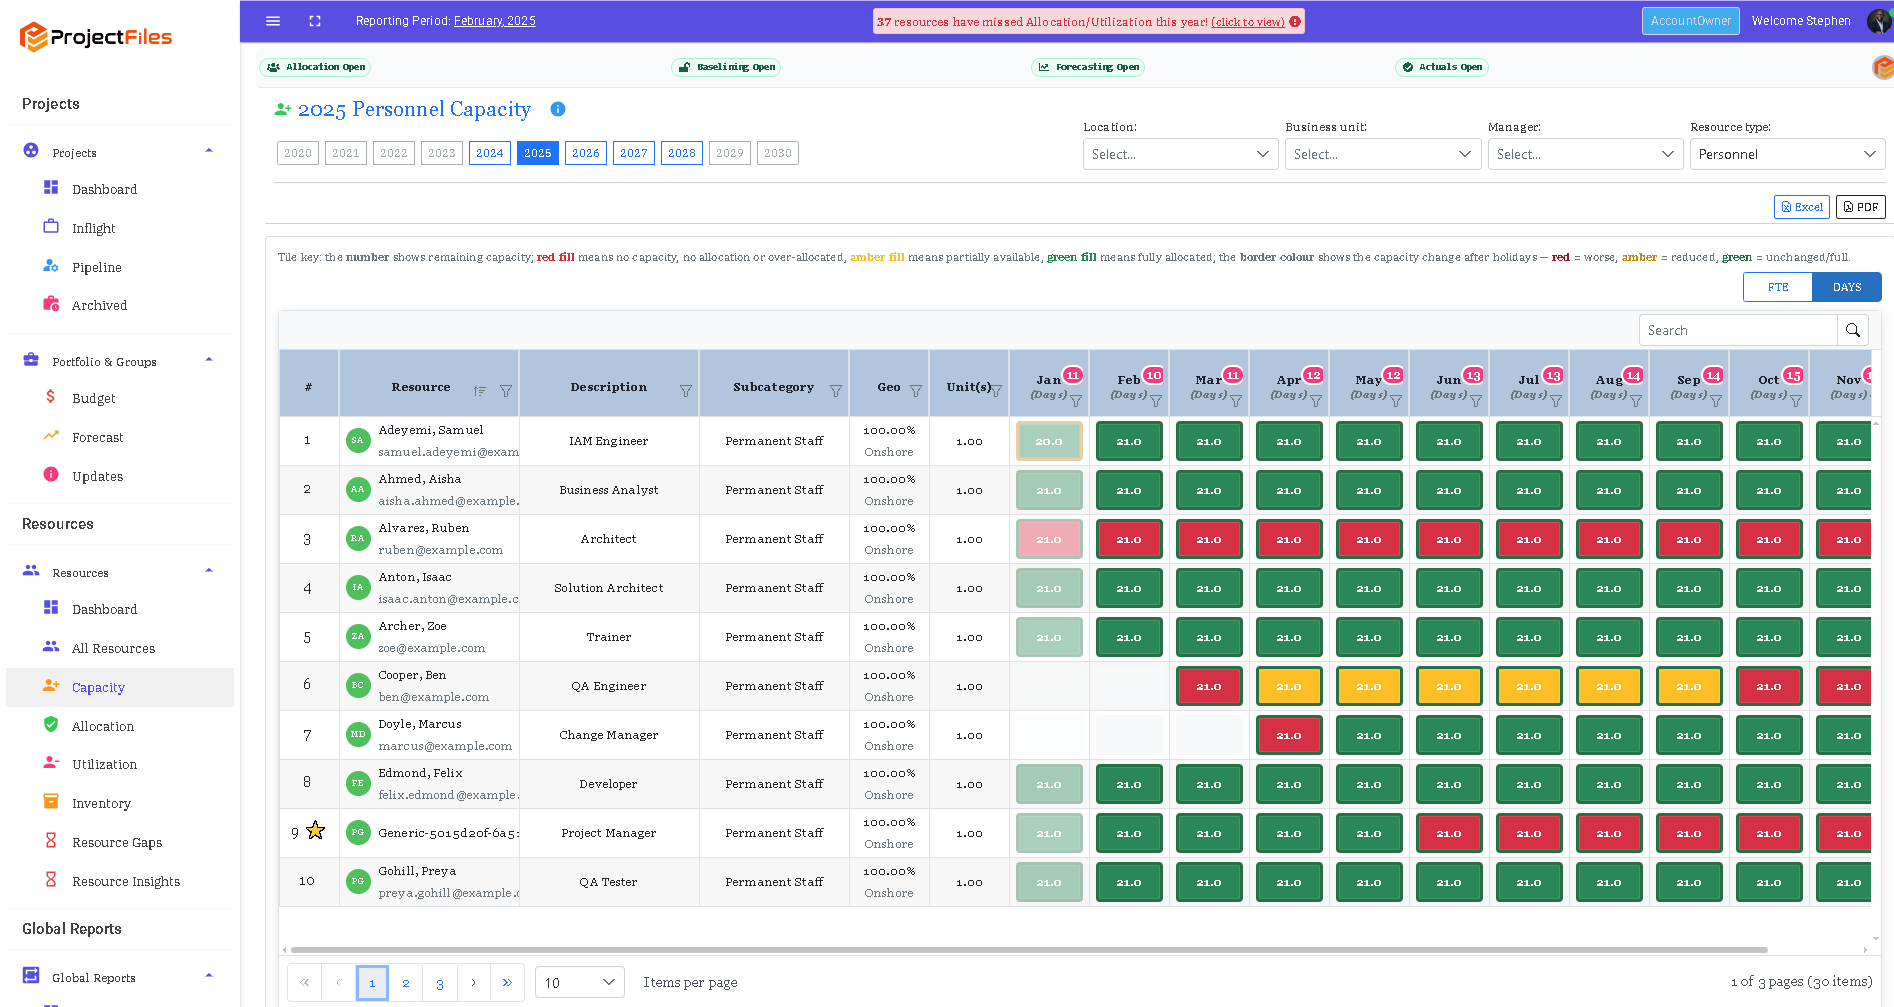The image size is (1894, 1007).
Task: Open the Business unit dropdown
Action: click(x=1382, y=154)
